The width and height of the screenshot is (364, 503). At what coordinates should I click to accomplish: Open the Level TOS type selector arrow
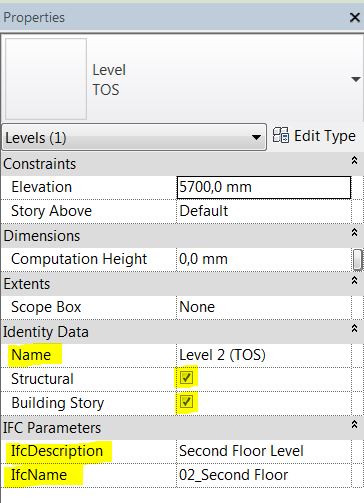pyautogui.click(x=355, y=79)
